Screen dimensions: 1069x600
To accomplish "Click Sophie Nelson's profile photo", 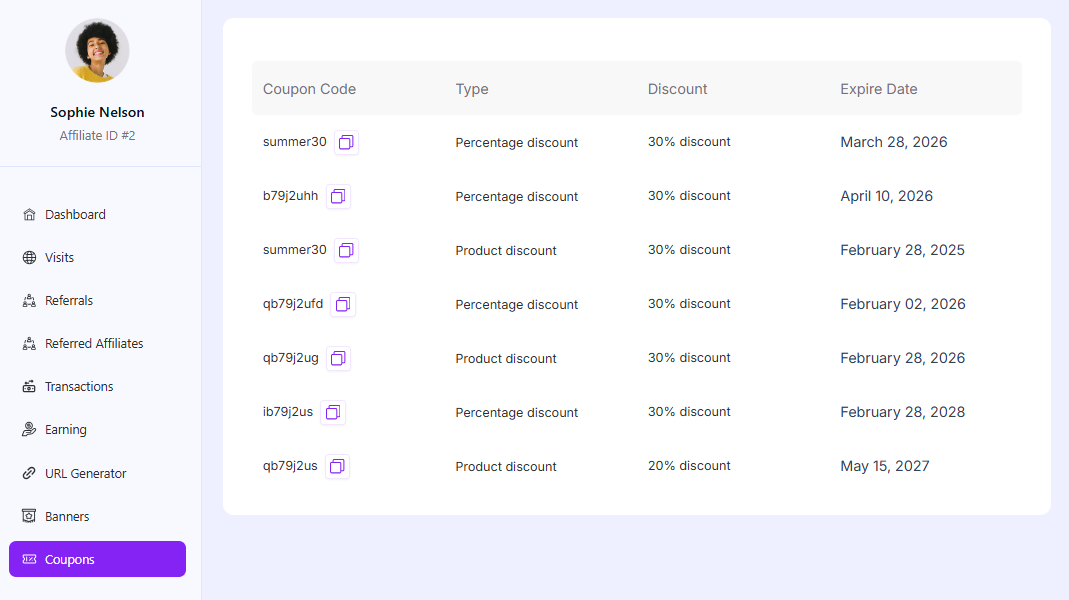I will point(97,51).
